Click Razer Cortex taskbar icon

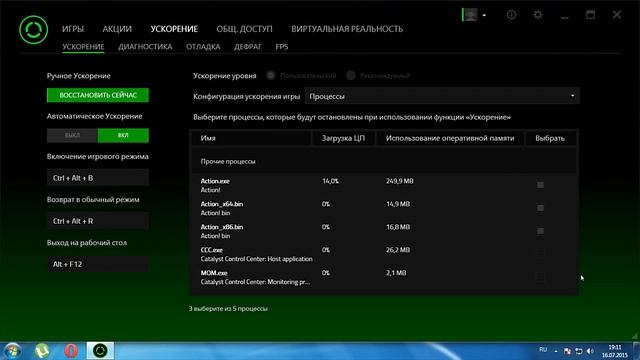click(100, 351)
